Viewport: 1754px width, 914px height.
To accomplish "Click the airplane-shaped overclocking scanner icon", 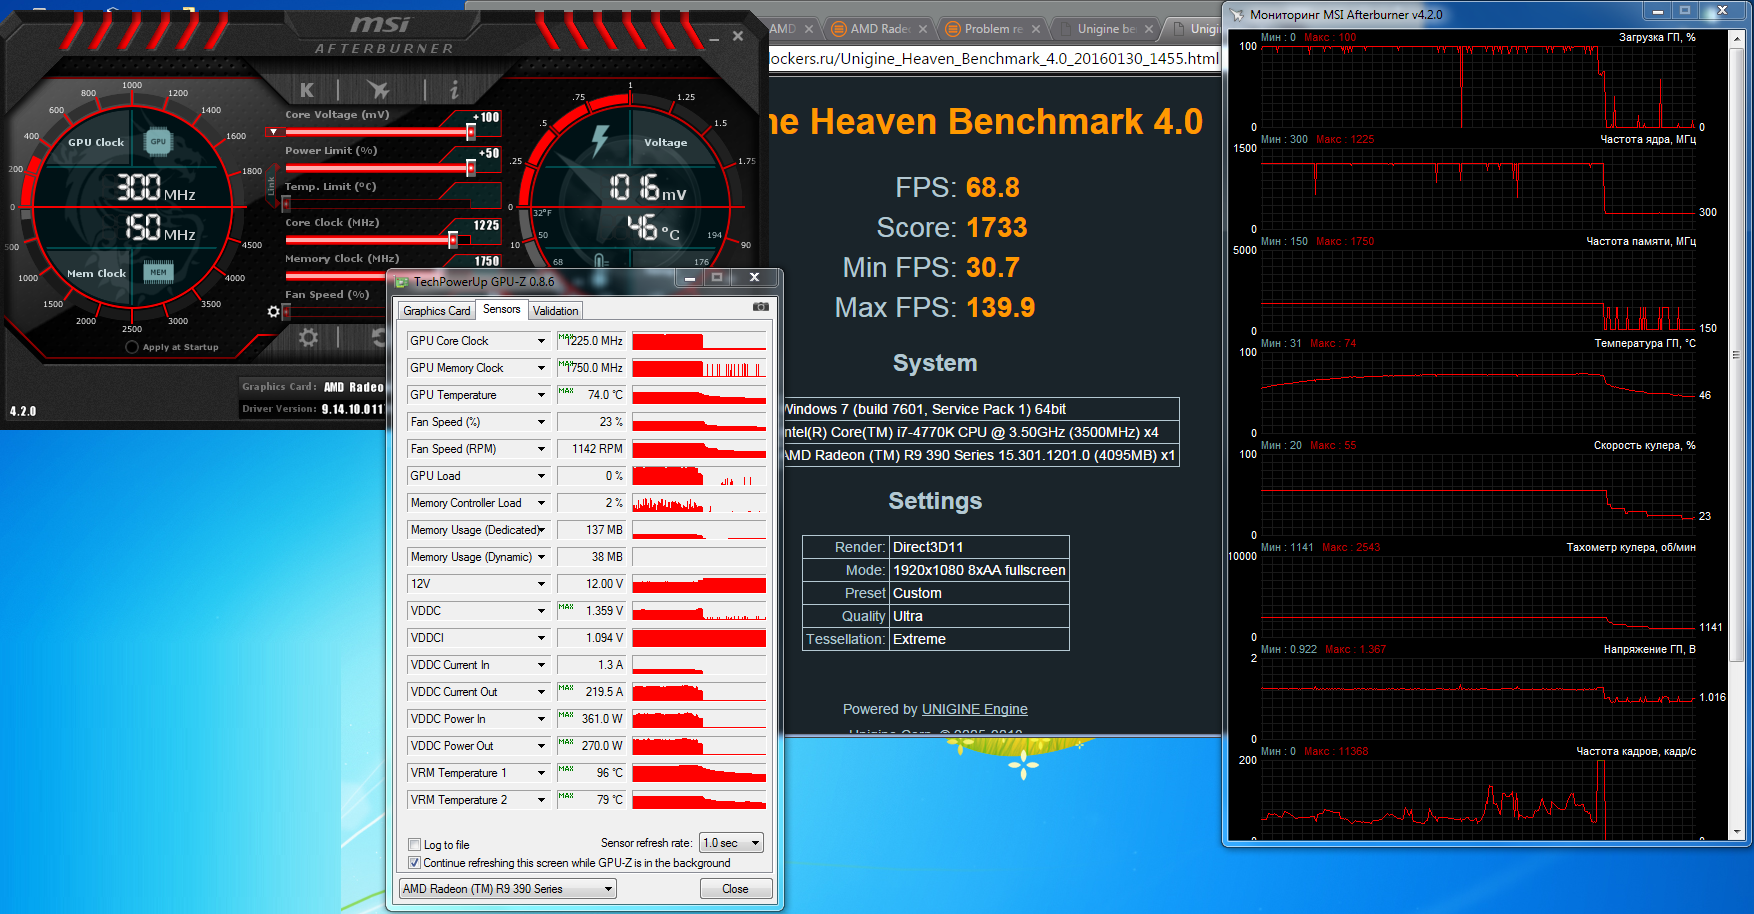I will click(x=378, y=90).
